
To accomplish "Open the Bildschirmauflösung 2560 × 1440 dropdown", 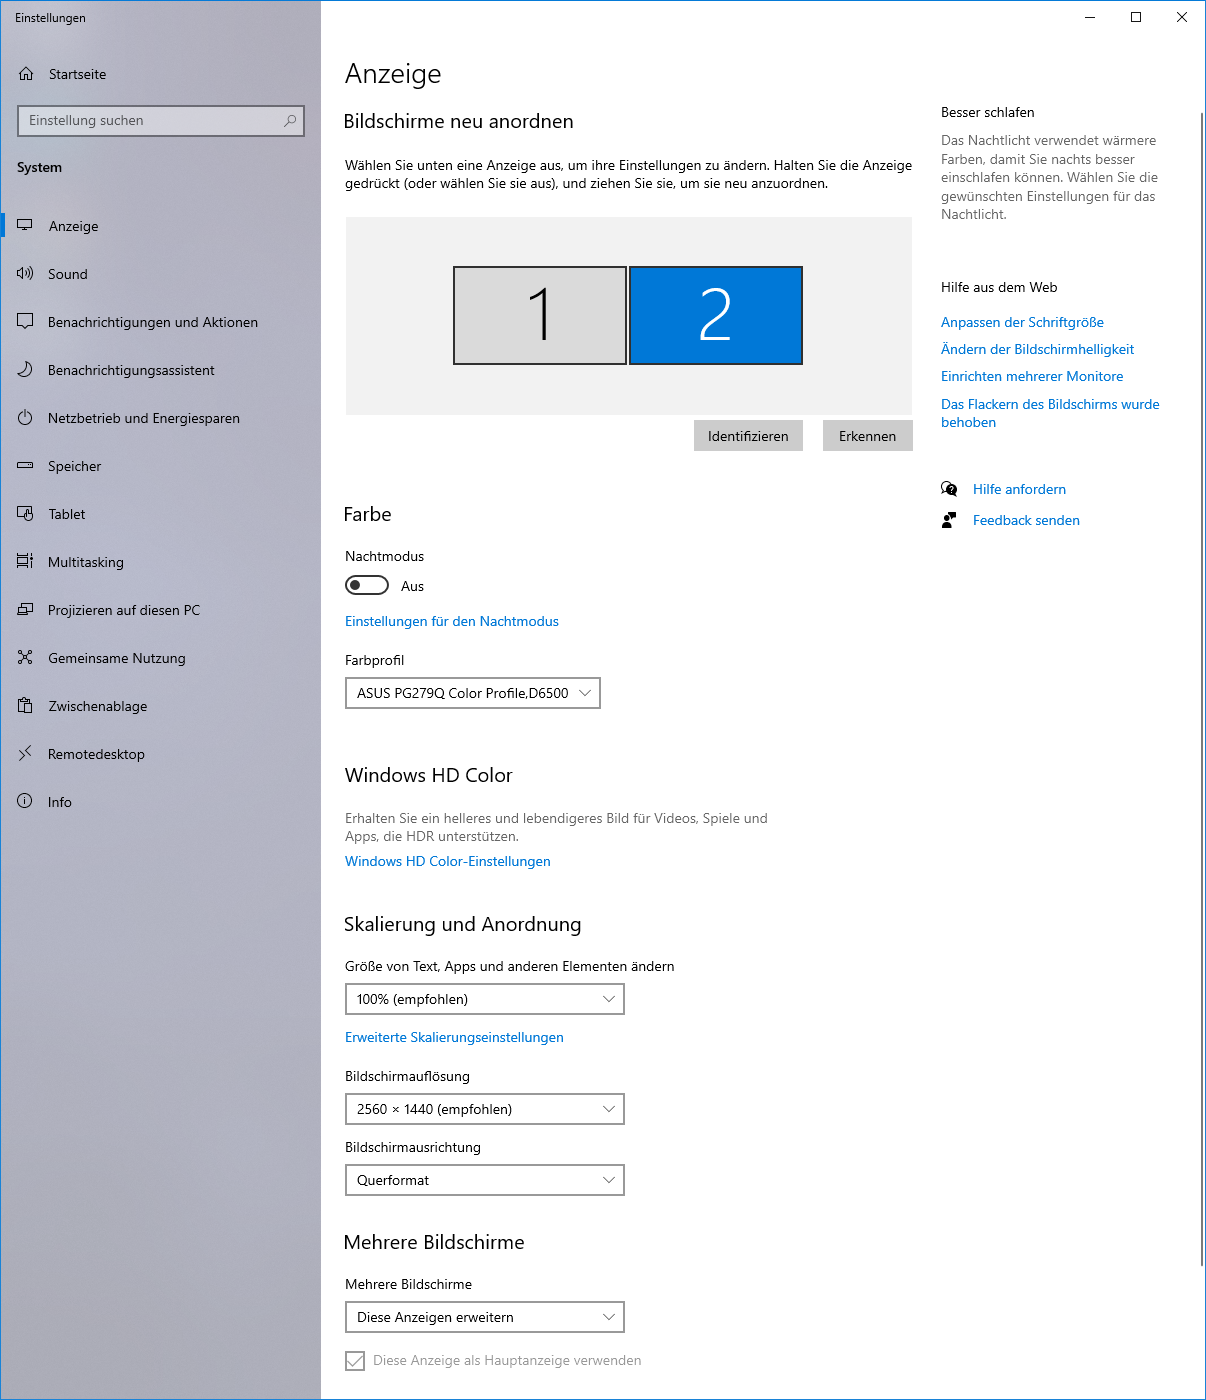I will (485, 1109).
